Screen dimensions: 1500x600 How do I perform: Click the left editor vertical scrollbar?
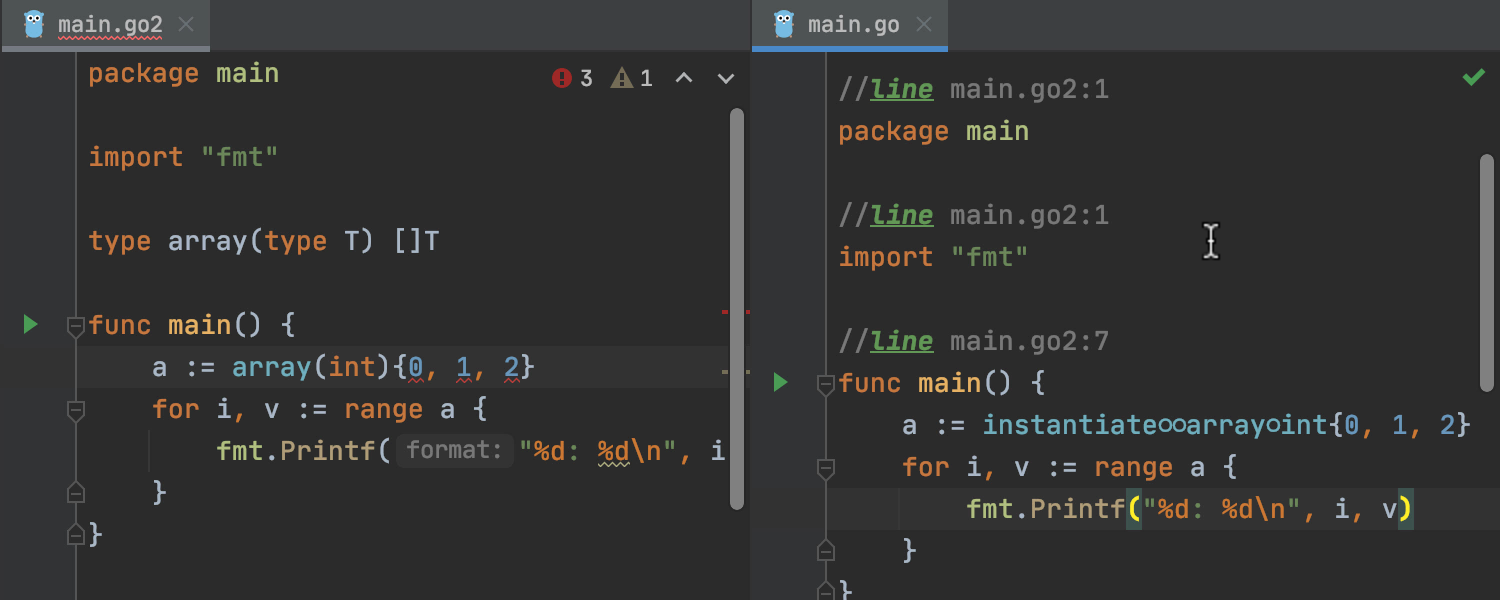point(737,300)
